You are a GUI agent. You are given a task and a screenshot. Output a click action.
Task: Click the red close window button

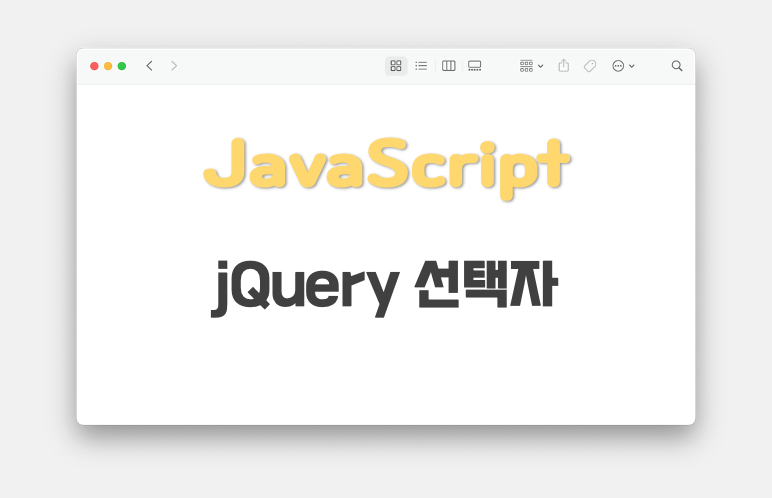pyautogui.click(x=94, y=66)
